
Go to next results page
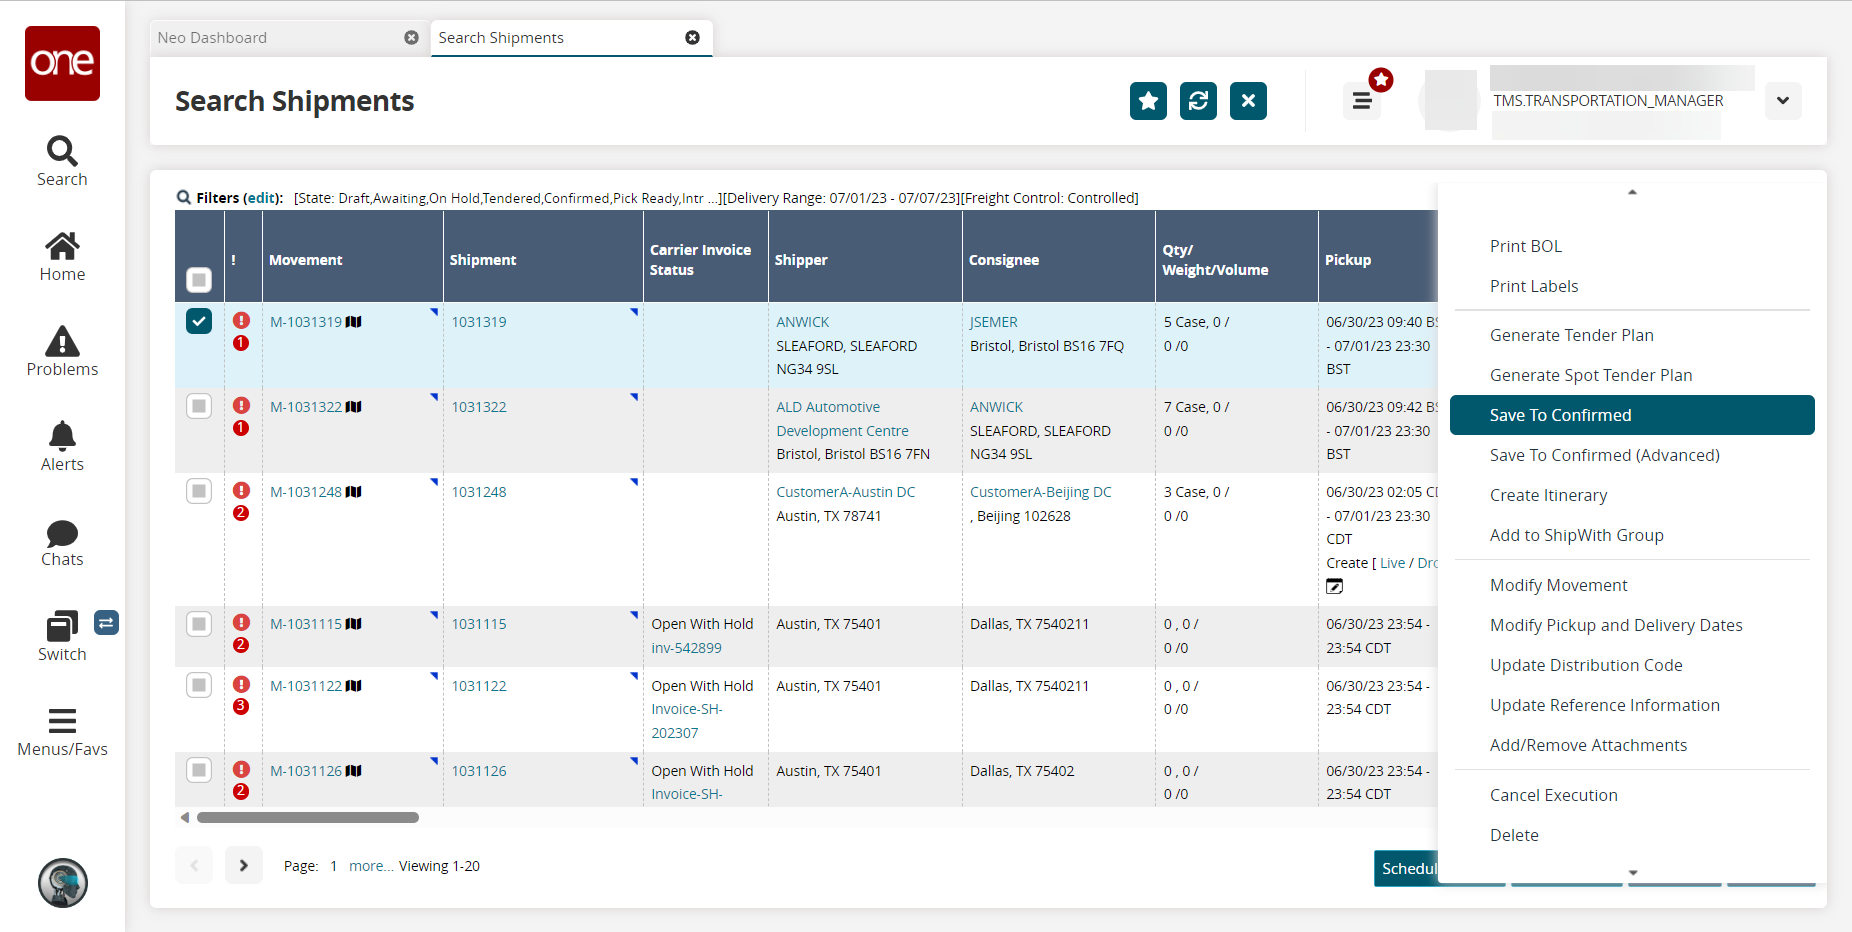point(243,865)
